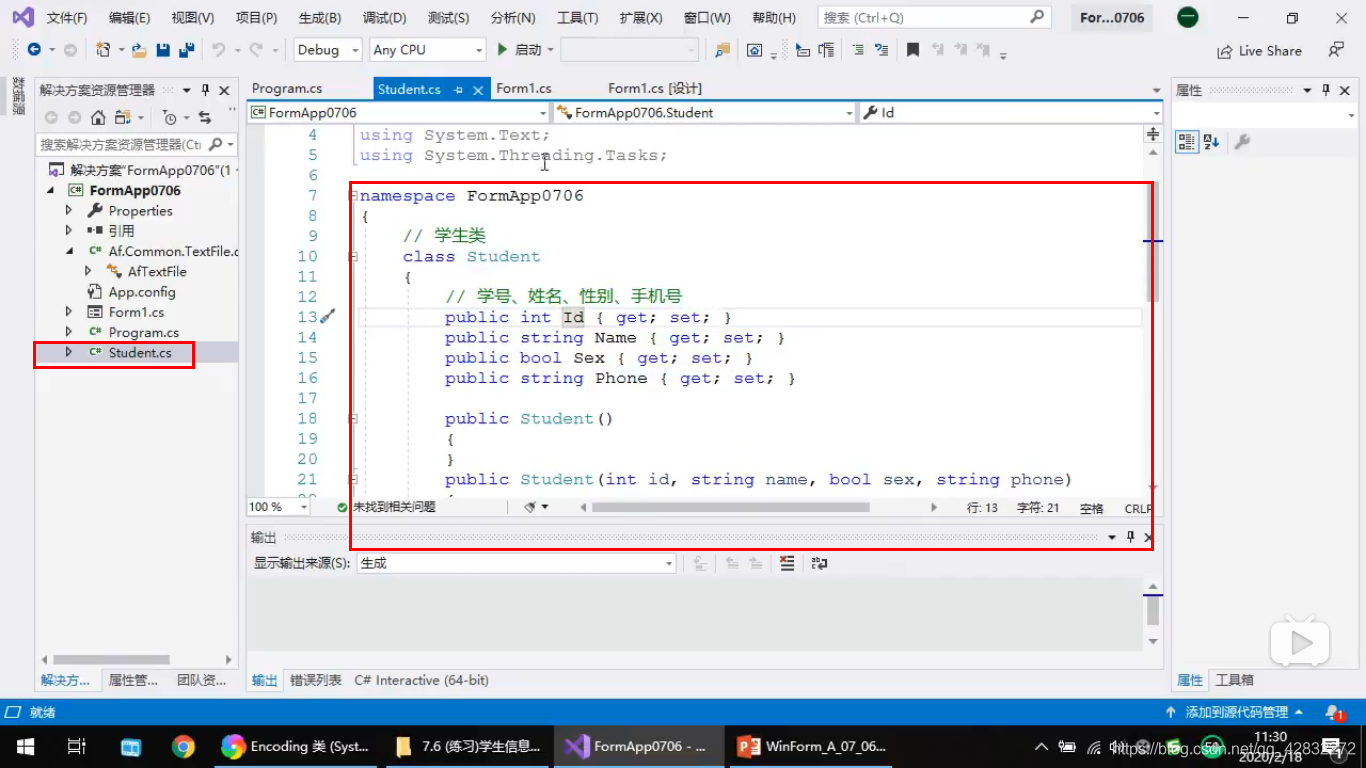This screenshot has width=1366, height=768.
Task: Click Alphabetical sort icon in Properties panel
Action: 1211,142
